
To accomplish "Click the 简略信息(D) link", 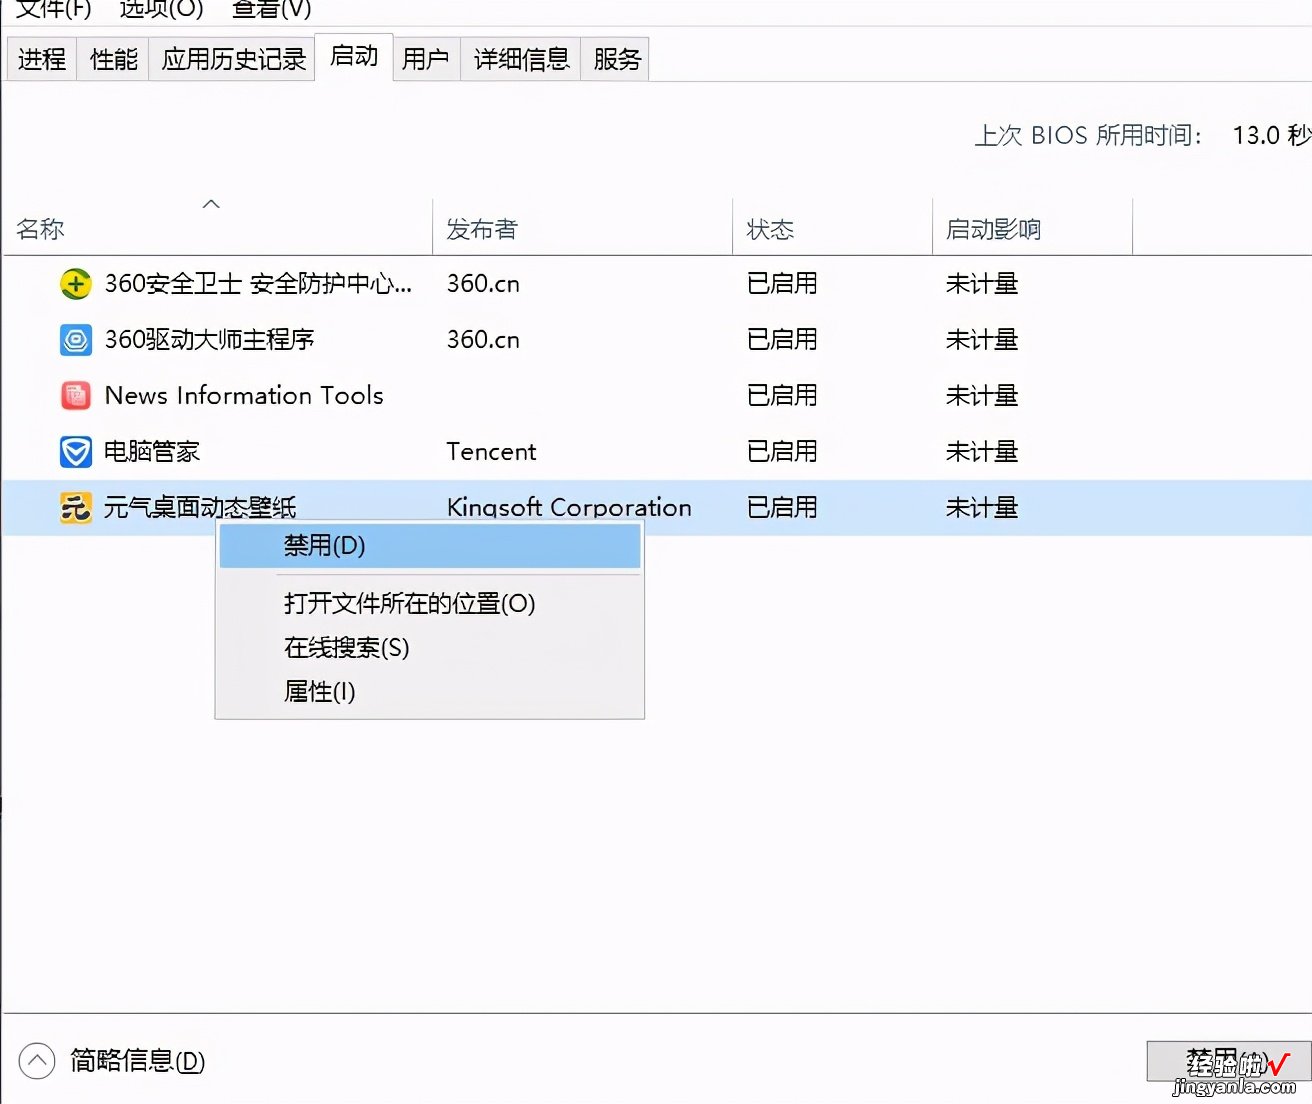I will [137, 1061].
